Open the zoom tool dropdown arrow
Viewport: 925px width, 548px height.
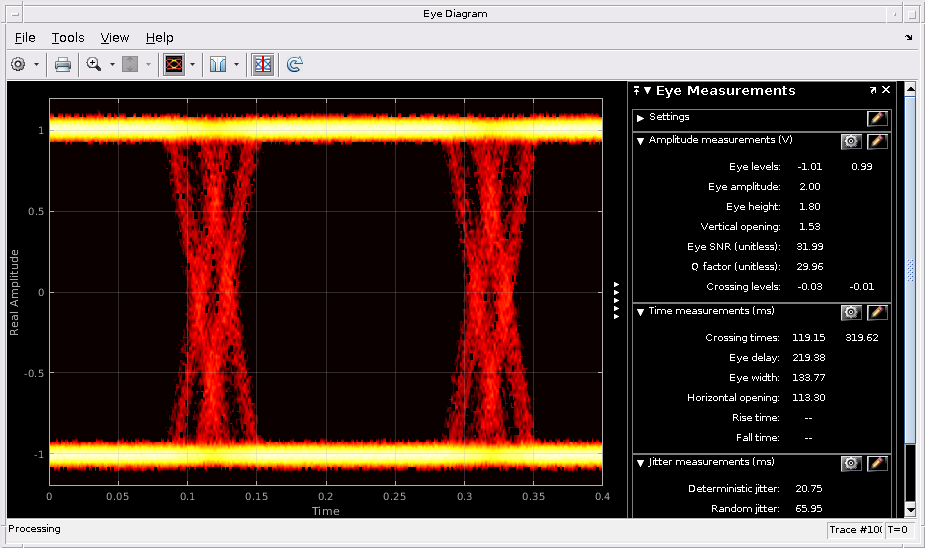tap(112, 64)
